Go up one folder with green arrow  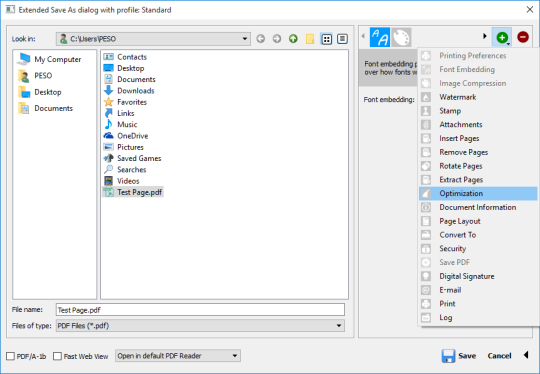click(293, 39)
